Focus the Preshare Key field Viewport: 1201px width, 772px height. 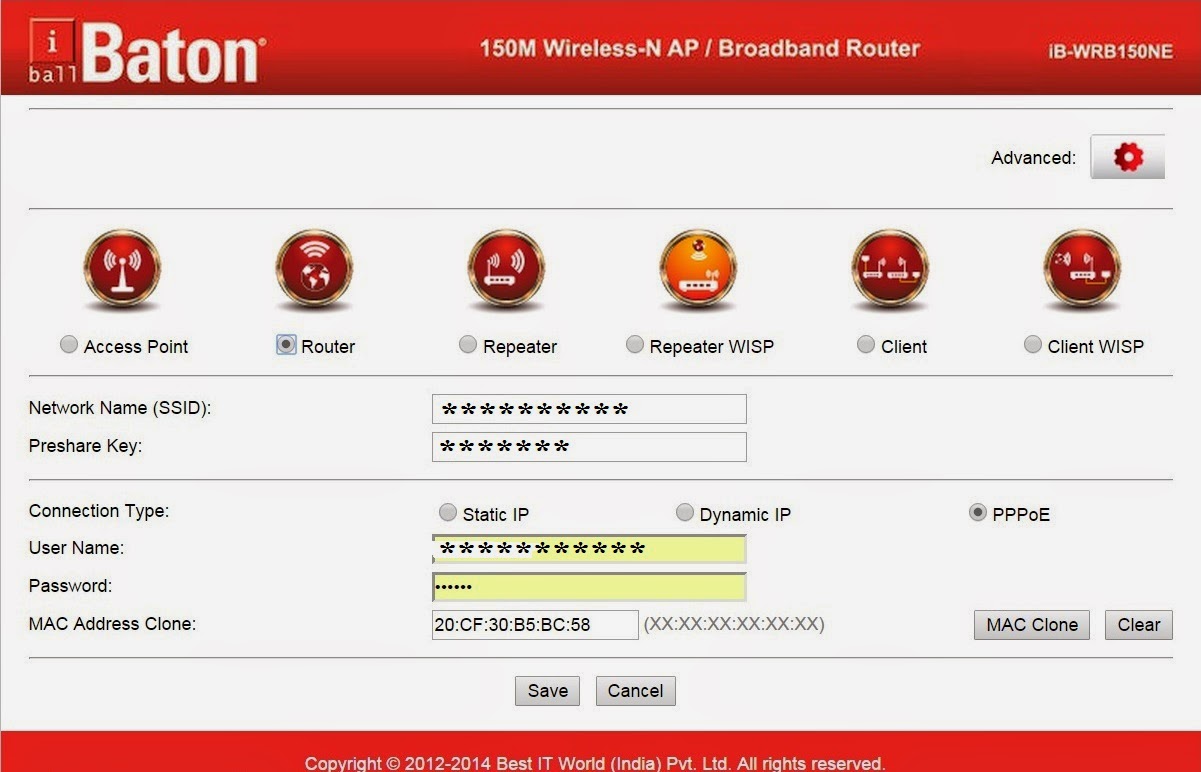(589, 447)
